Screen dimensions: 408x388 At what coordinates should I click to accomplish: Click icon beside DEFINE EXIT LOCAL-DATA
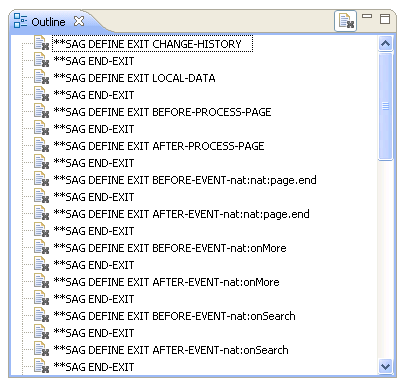point(42,78)
